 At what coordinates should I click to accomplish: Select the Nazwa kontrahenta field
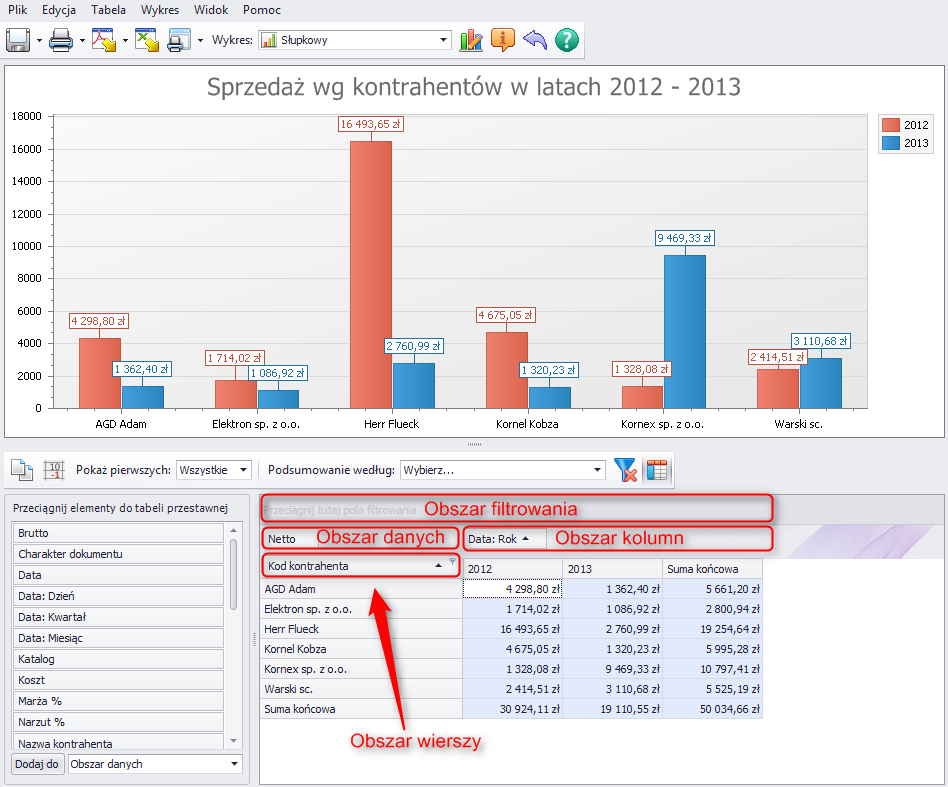point(118,743)
